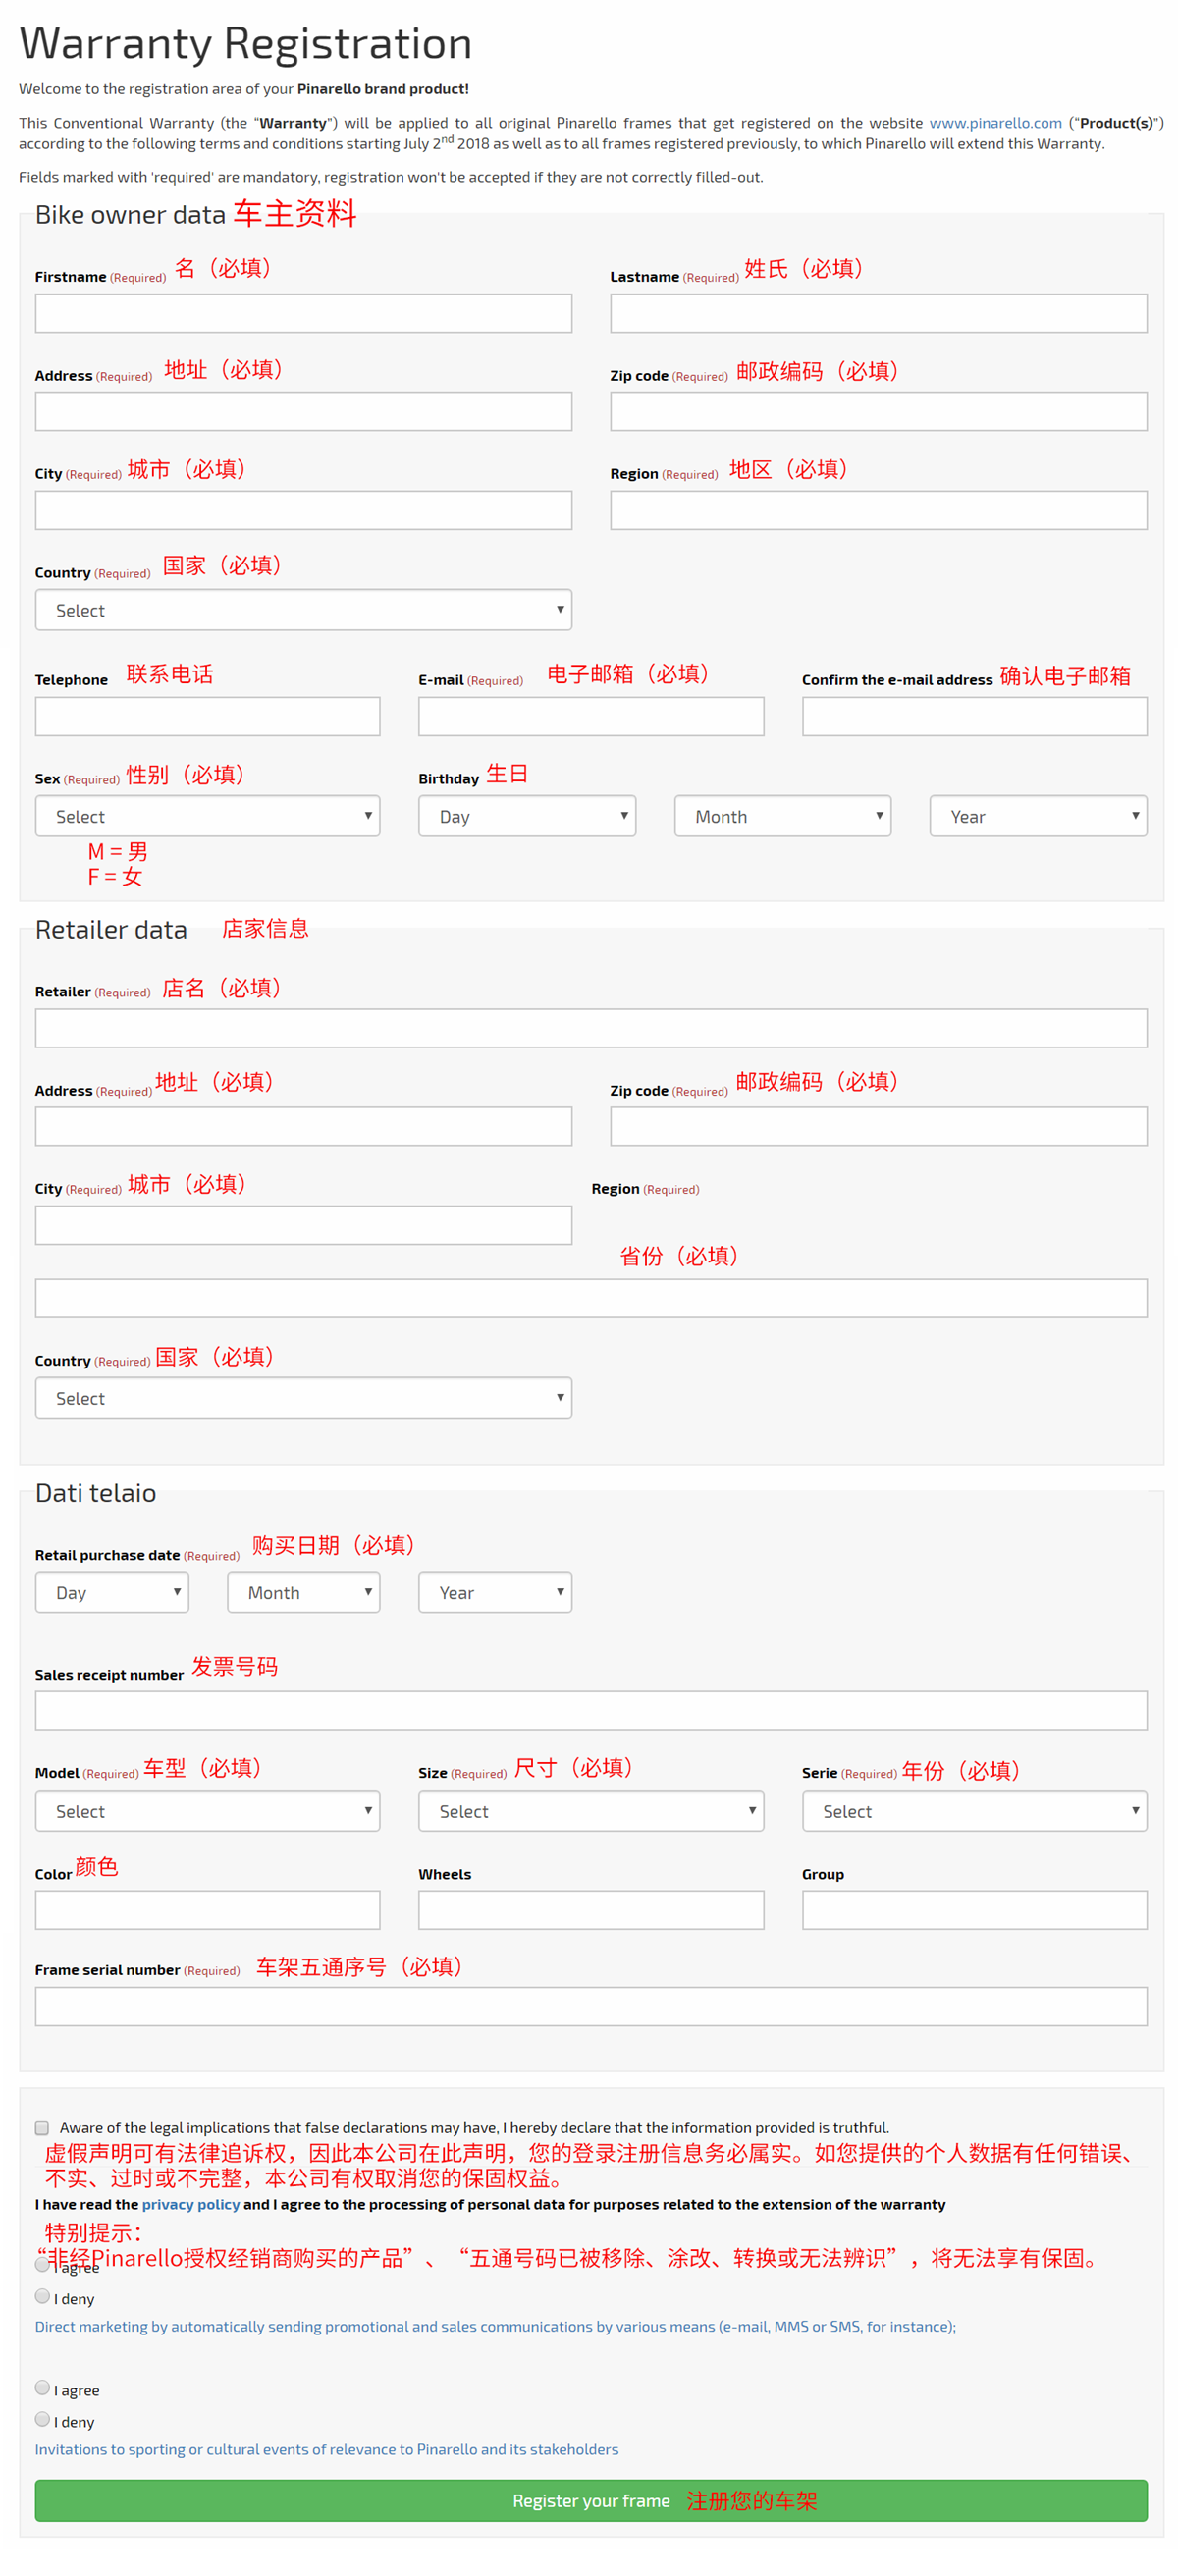This screenshot has width=1178, height=2576.
Task: Click the bike owner City field
Action: (303, 510)
